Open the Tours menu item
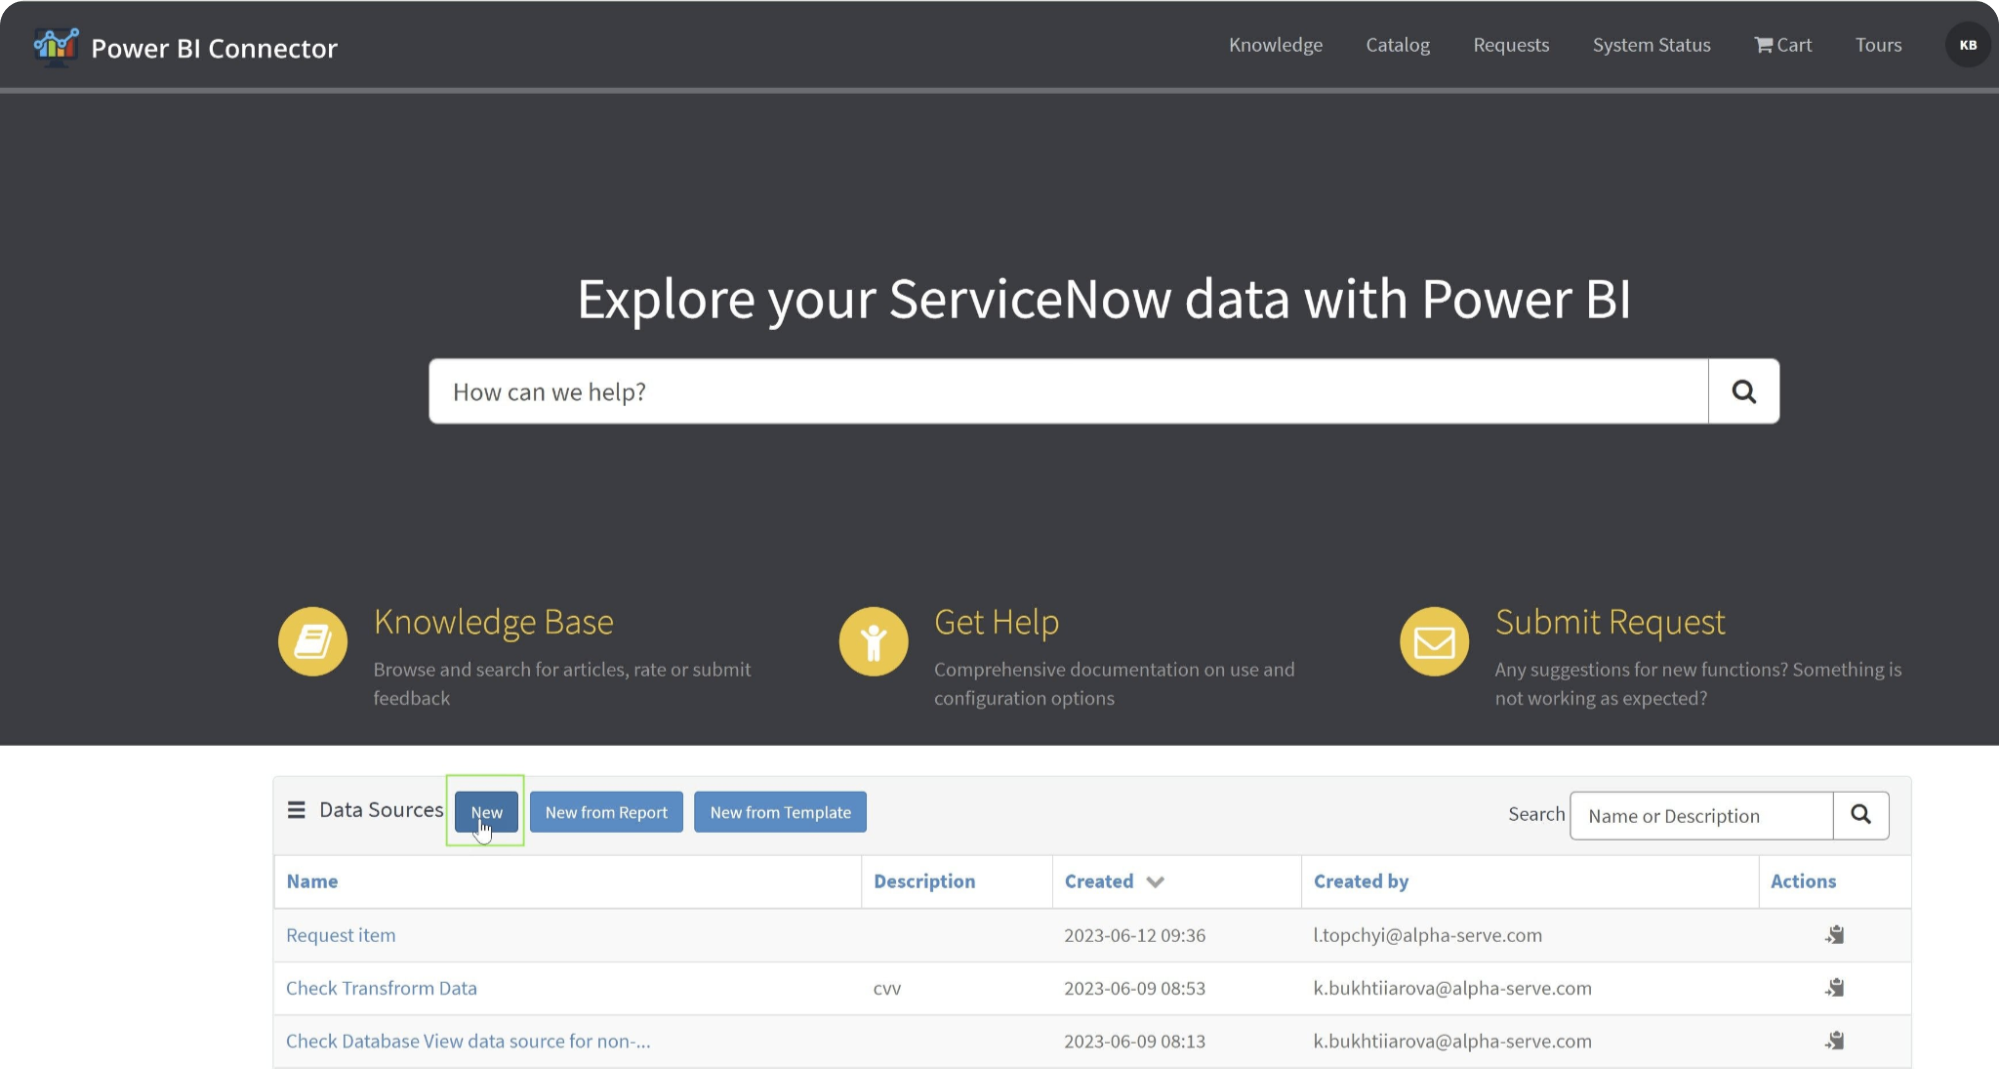Viewport: 2000px width, 1069px height. click(x=1878, y=45)
